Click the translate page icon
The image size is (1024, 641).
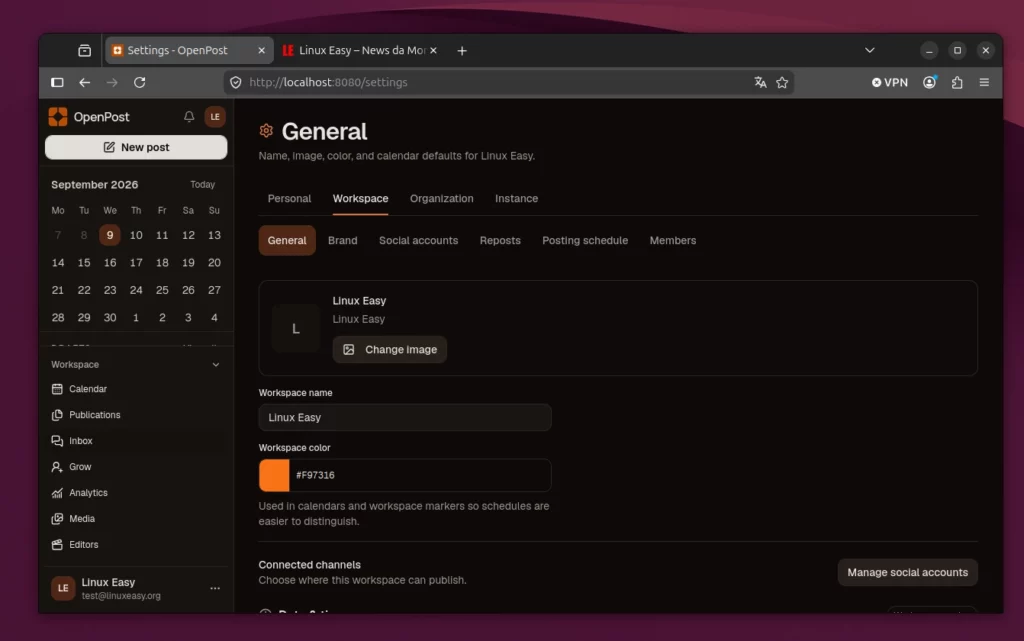[760, 82]
